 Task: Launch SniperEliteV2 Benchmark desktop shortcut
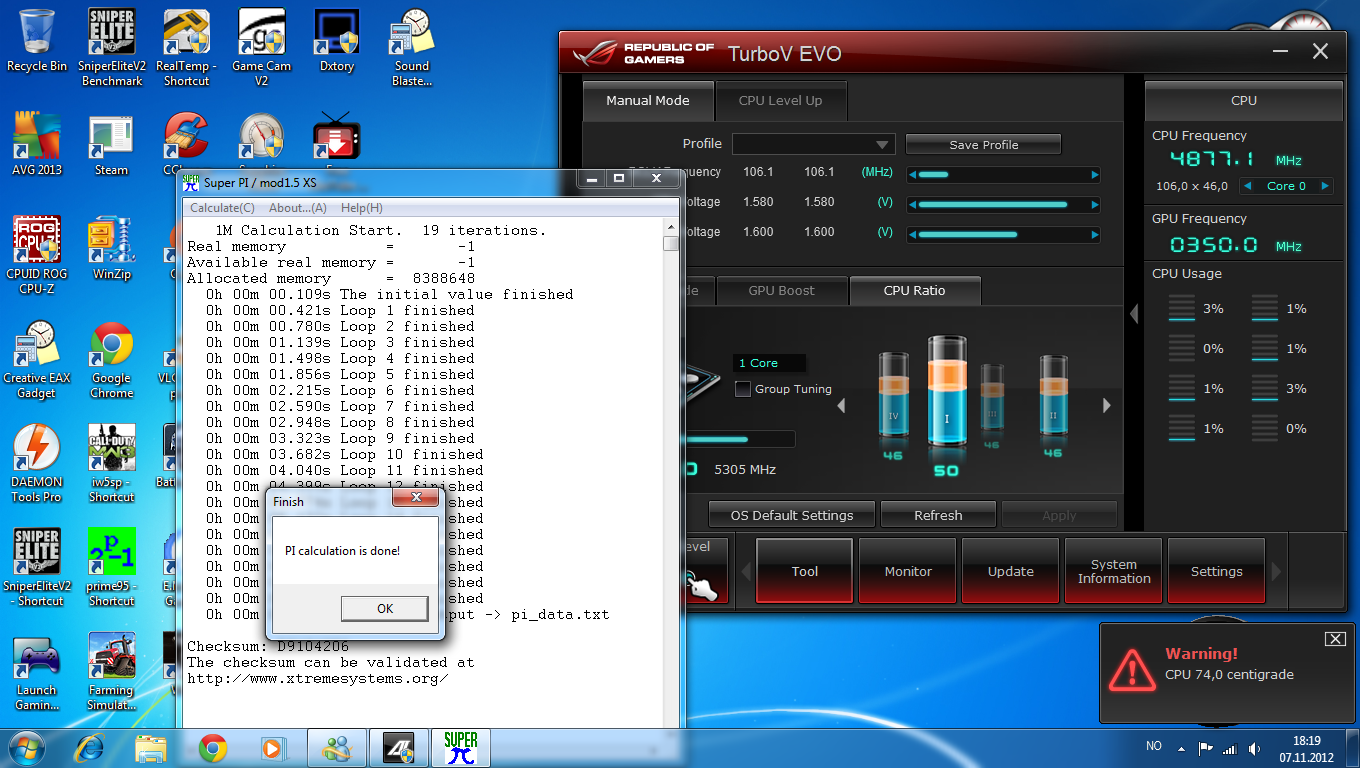coord(112,47)
